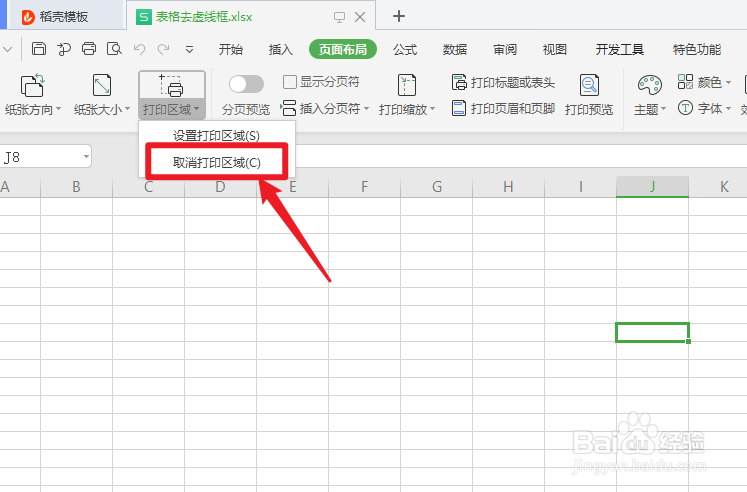Expand the 纸张方向 dropdown arrow
Viewport: 747px width, 492px height.
pyautogui.click(x=59, y=109)
